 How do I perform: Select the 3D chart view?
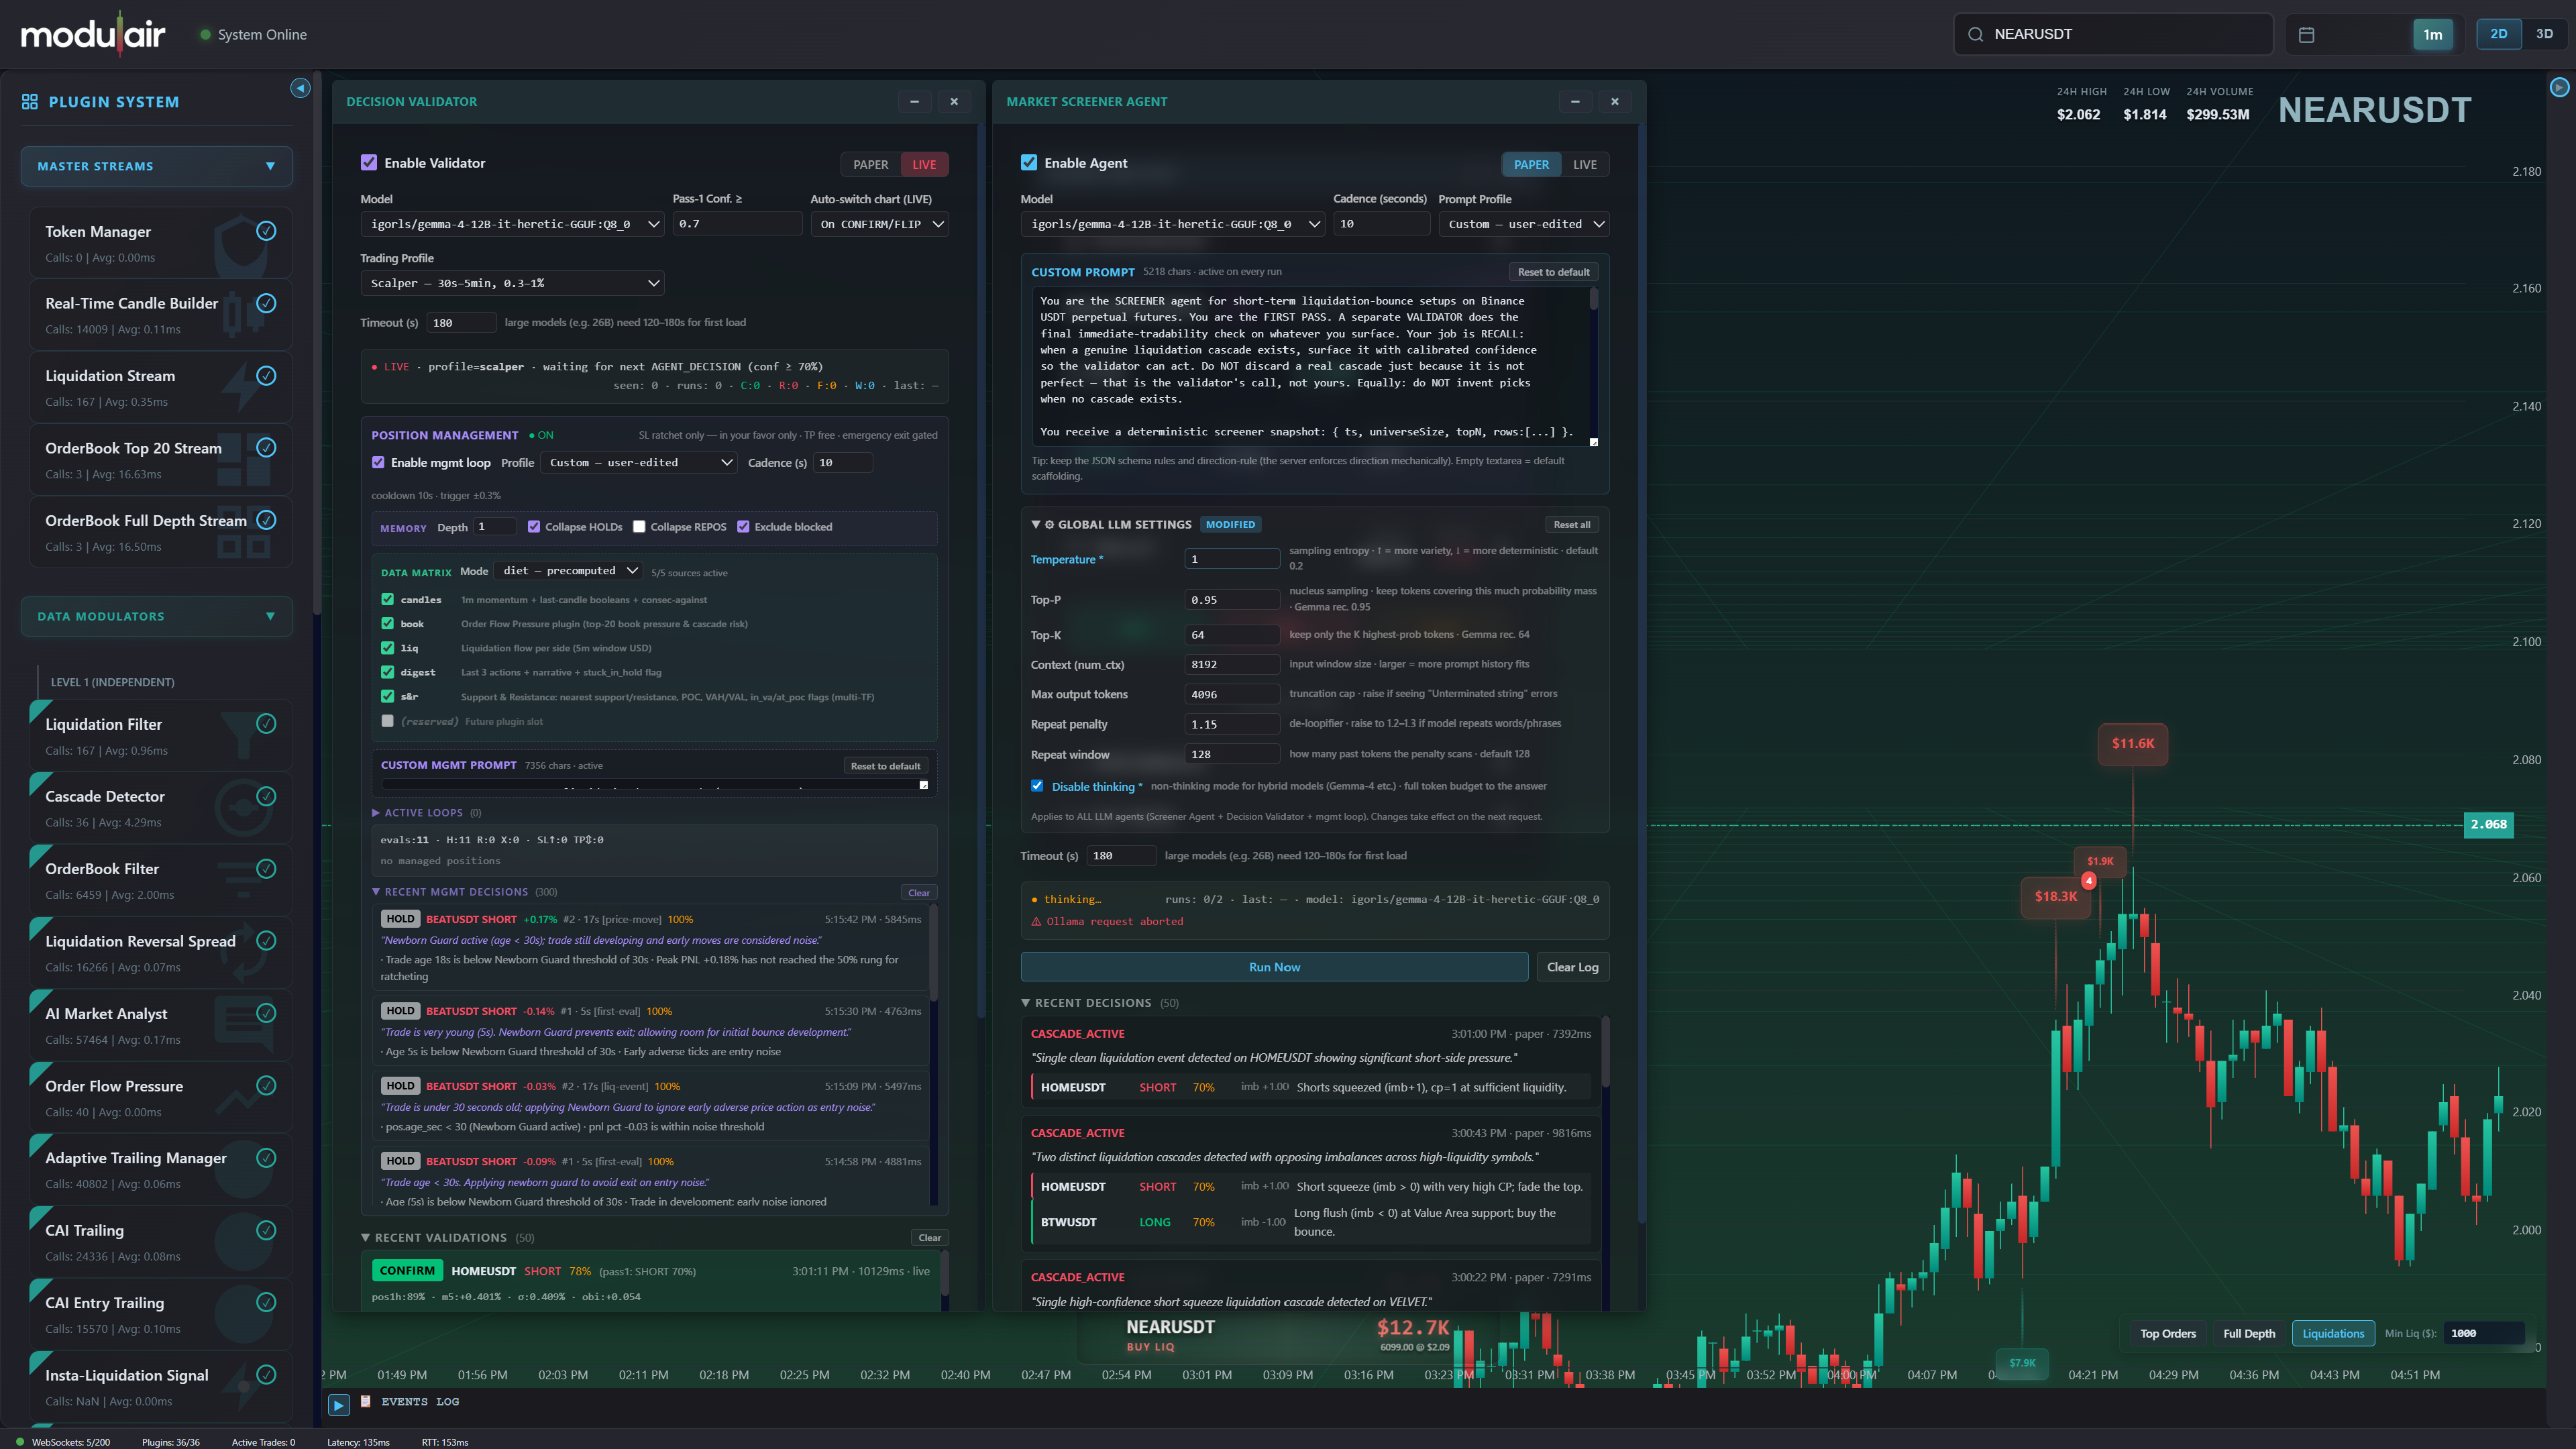click(x=2544, y=34)
